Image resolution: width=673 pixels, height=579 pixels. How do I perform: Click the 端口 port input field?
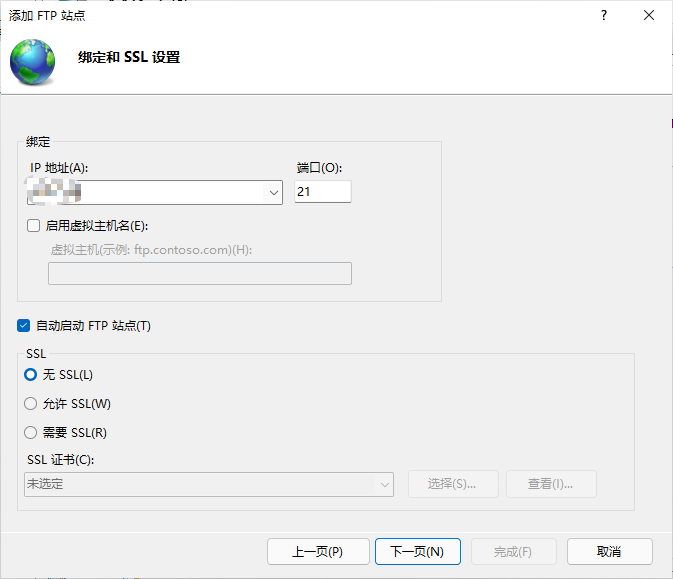click(x=323, y=191)
